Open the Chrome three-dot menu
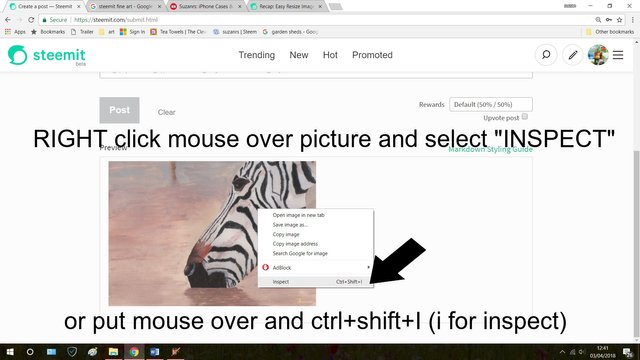The width and height of the screenshot is (640, 360). click(633, 20)
